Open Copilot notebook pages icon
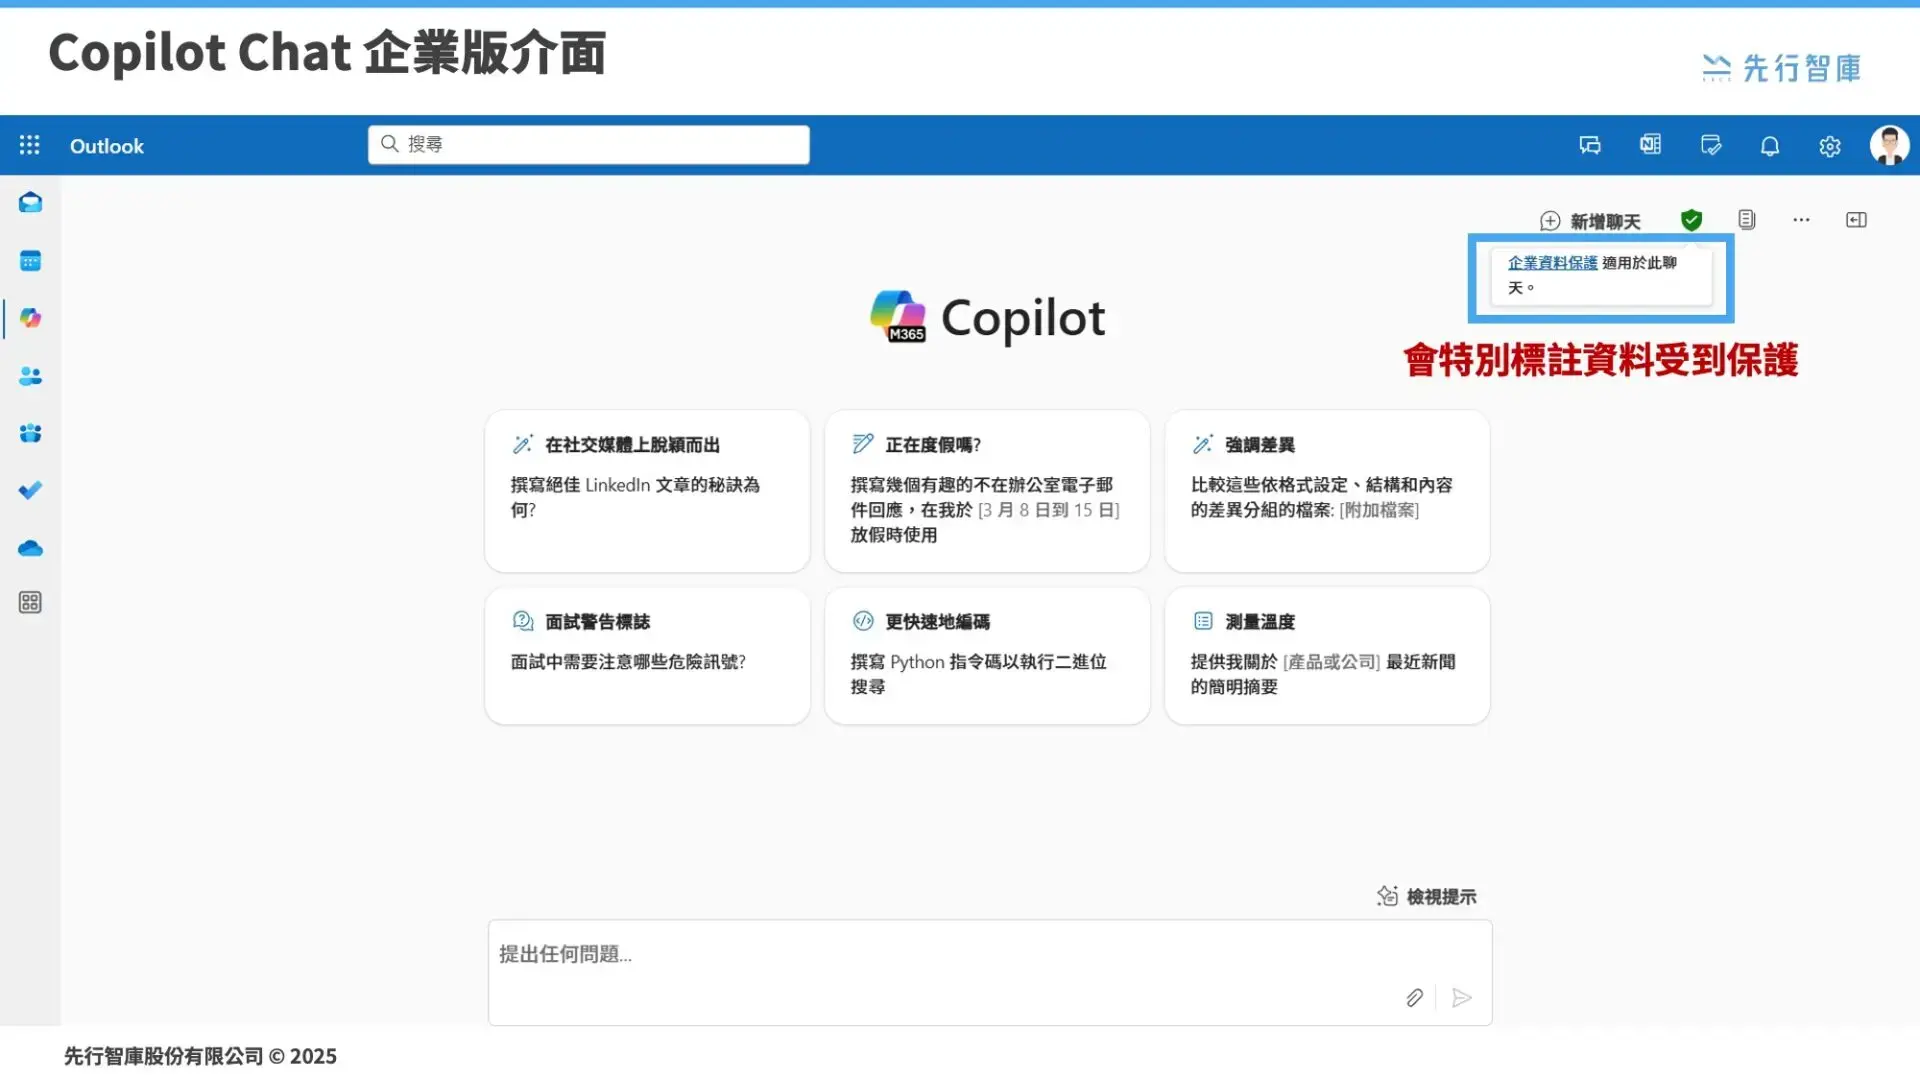This screenshot has width=1920, height=1080. tap(1747, 220)
